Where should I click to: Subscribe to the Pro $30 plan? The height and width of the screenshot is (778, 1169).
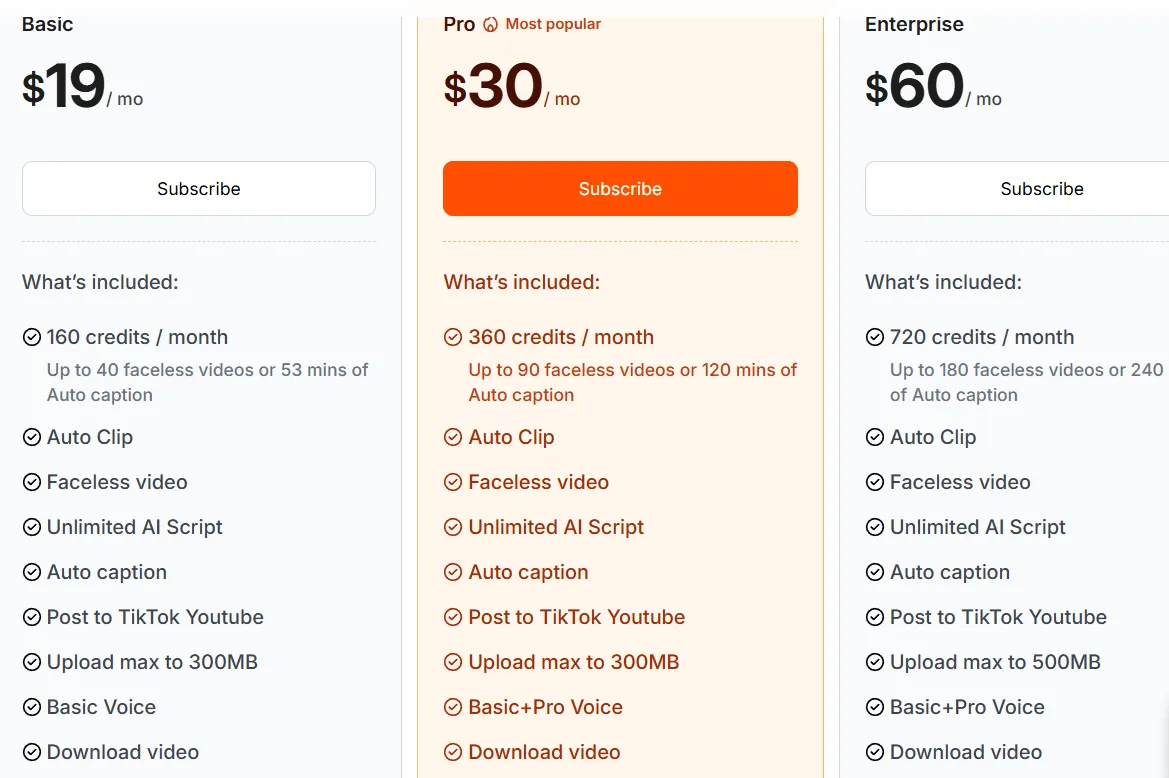tap(620, 189)
